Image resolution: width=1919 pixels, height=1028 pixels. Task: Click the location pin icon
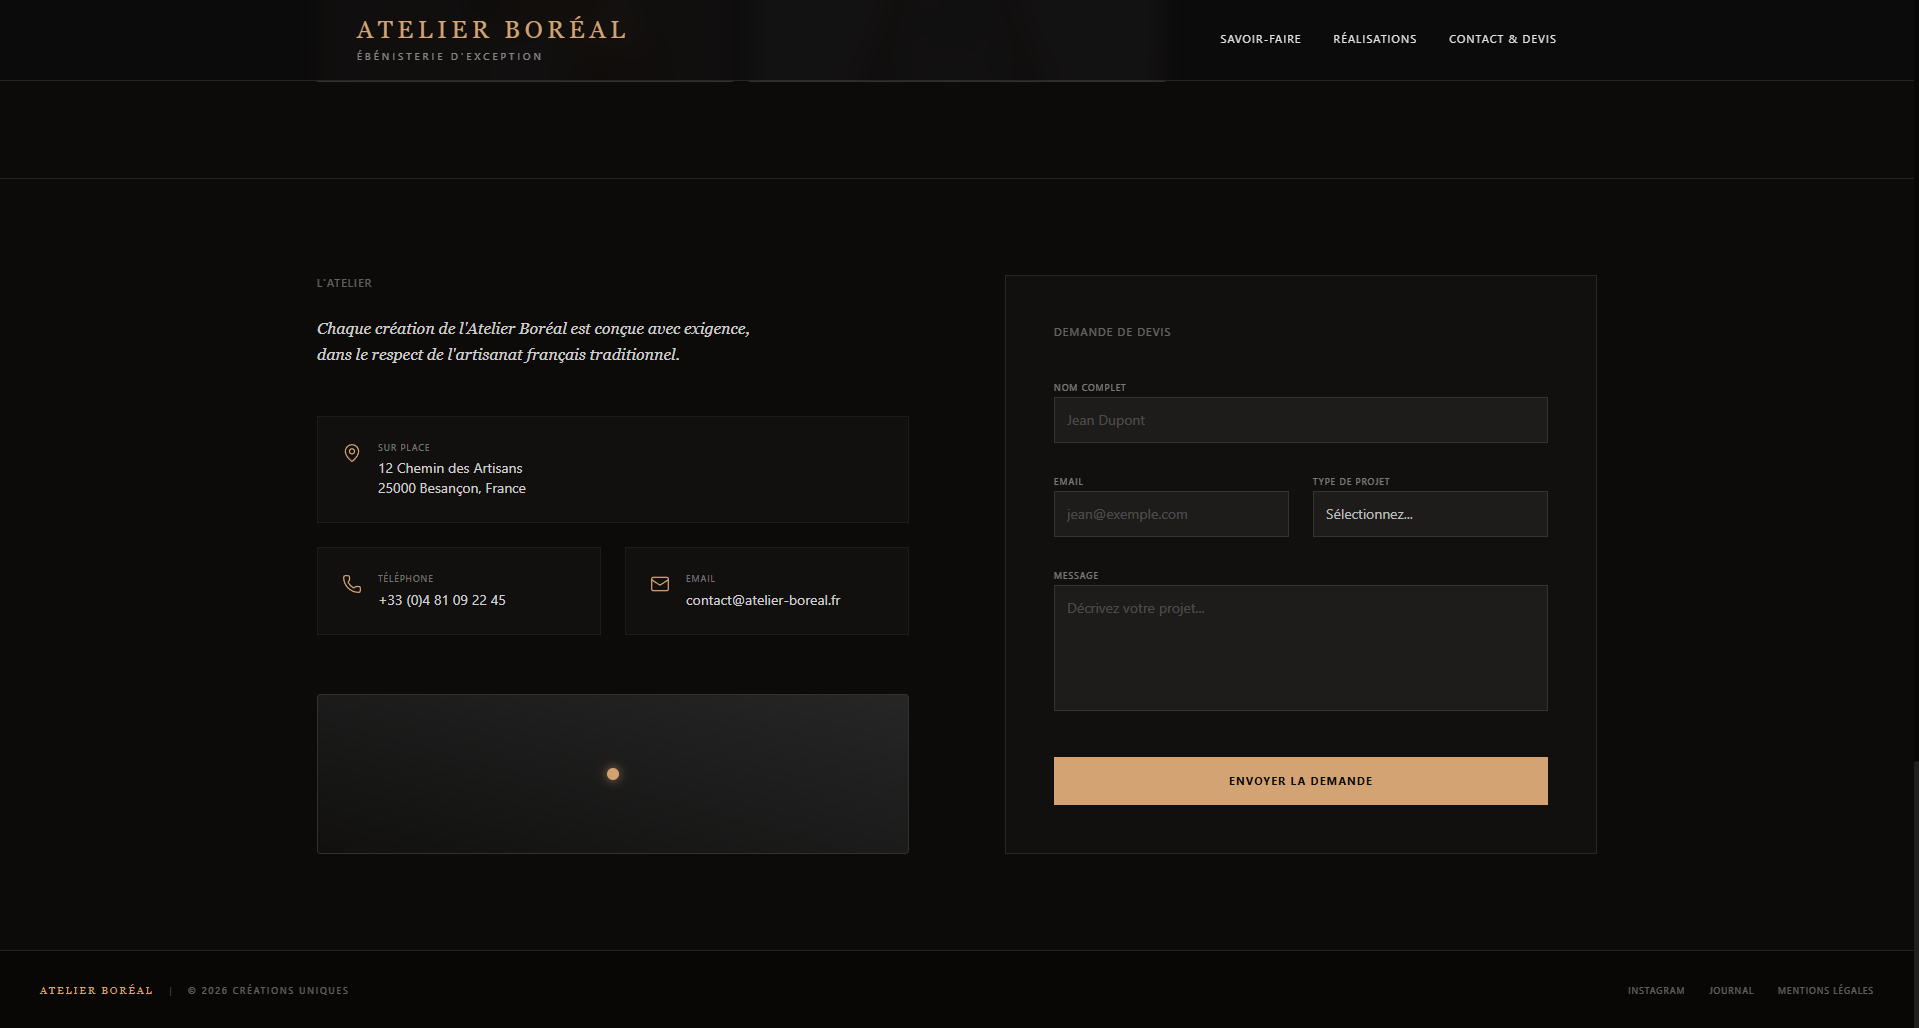pos(352,453)
